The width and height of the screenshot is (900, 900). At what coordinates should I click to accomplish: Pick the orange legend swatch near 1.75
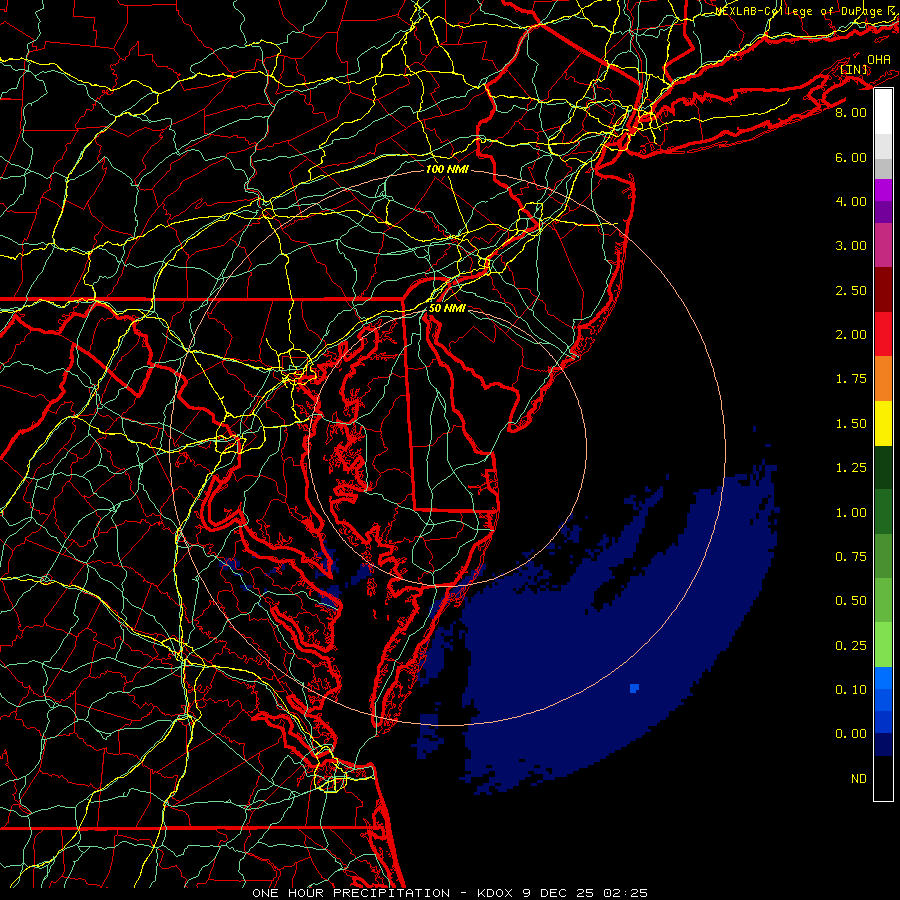(x=883, y=379)
